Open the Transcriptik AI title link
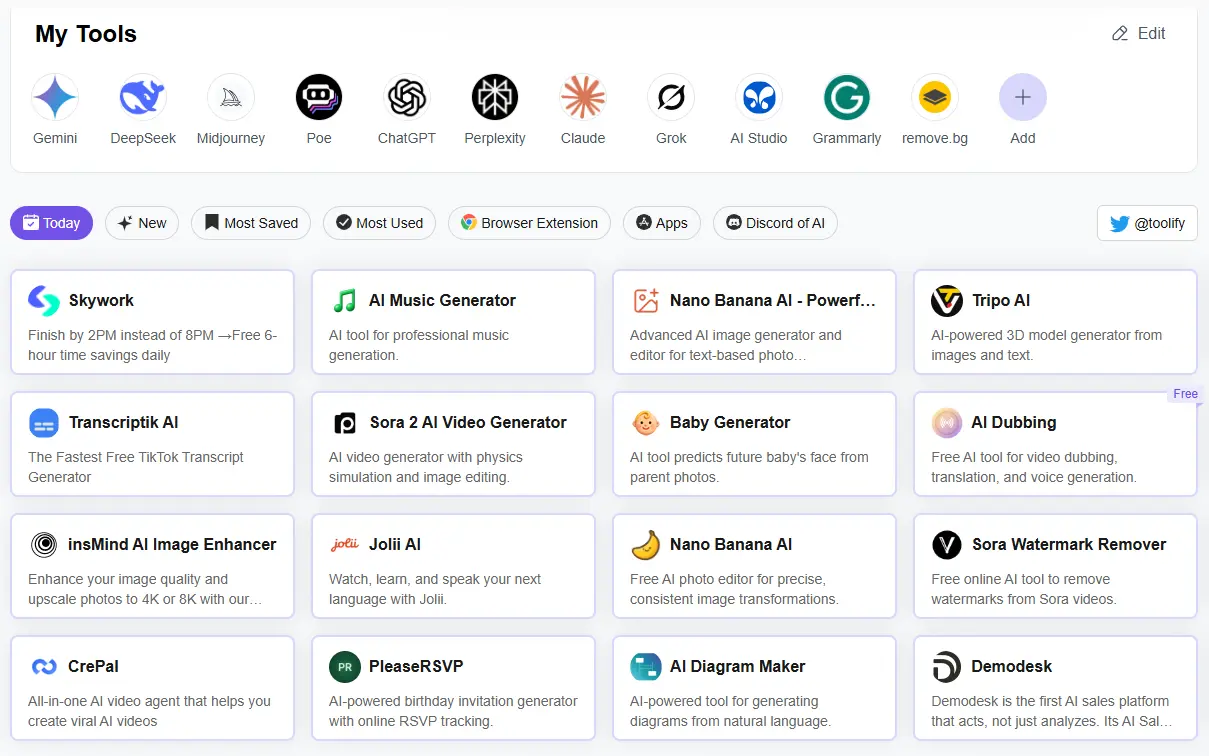This screenshot has width=1209, height=756. (124, 422)
